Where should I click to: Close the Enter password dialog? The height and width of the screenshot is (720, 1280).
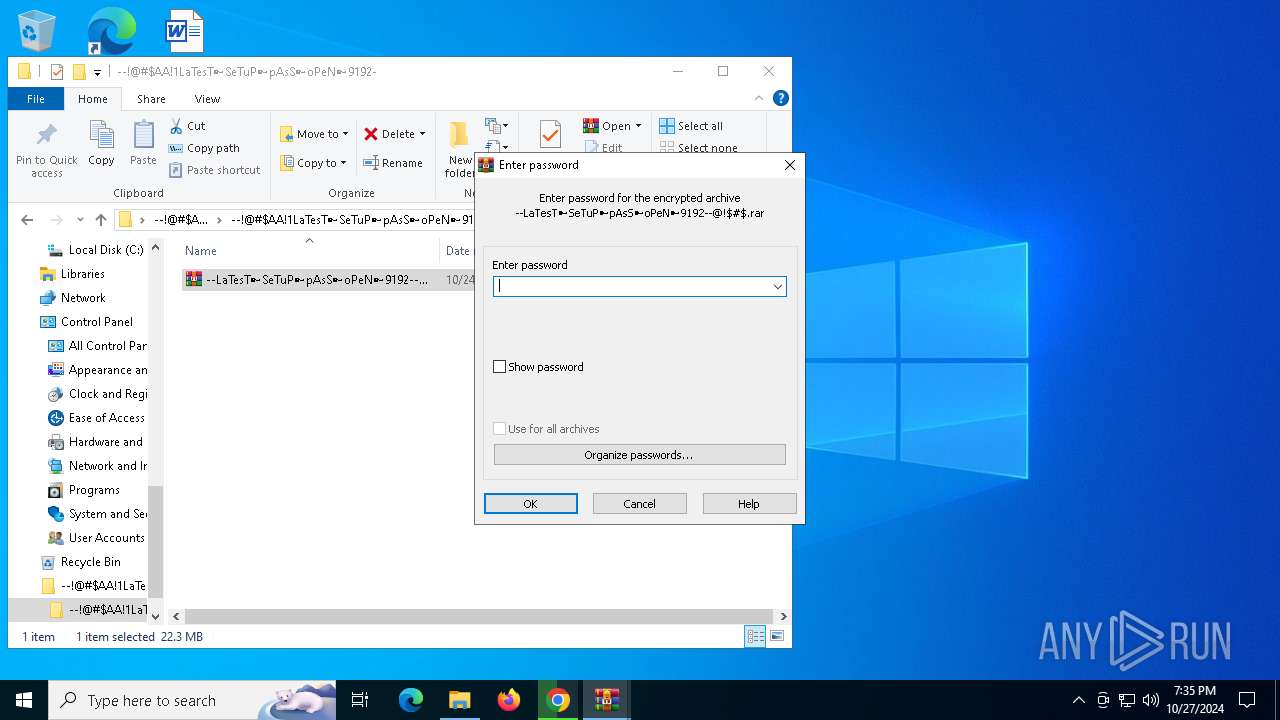point(790,165)
